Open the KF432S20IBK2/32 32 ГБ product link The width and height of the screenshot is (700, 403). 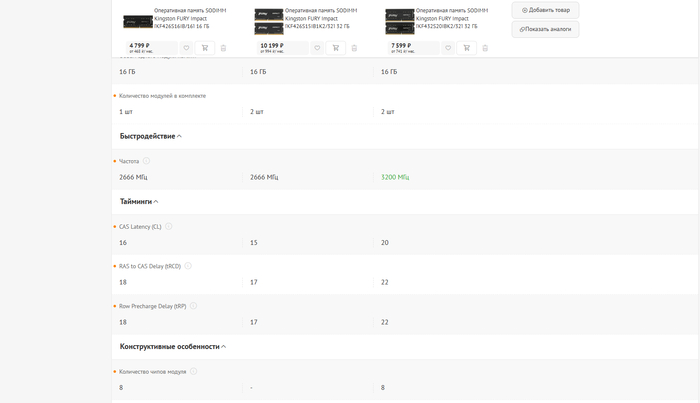(452, 18)
